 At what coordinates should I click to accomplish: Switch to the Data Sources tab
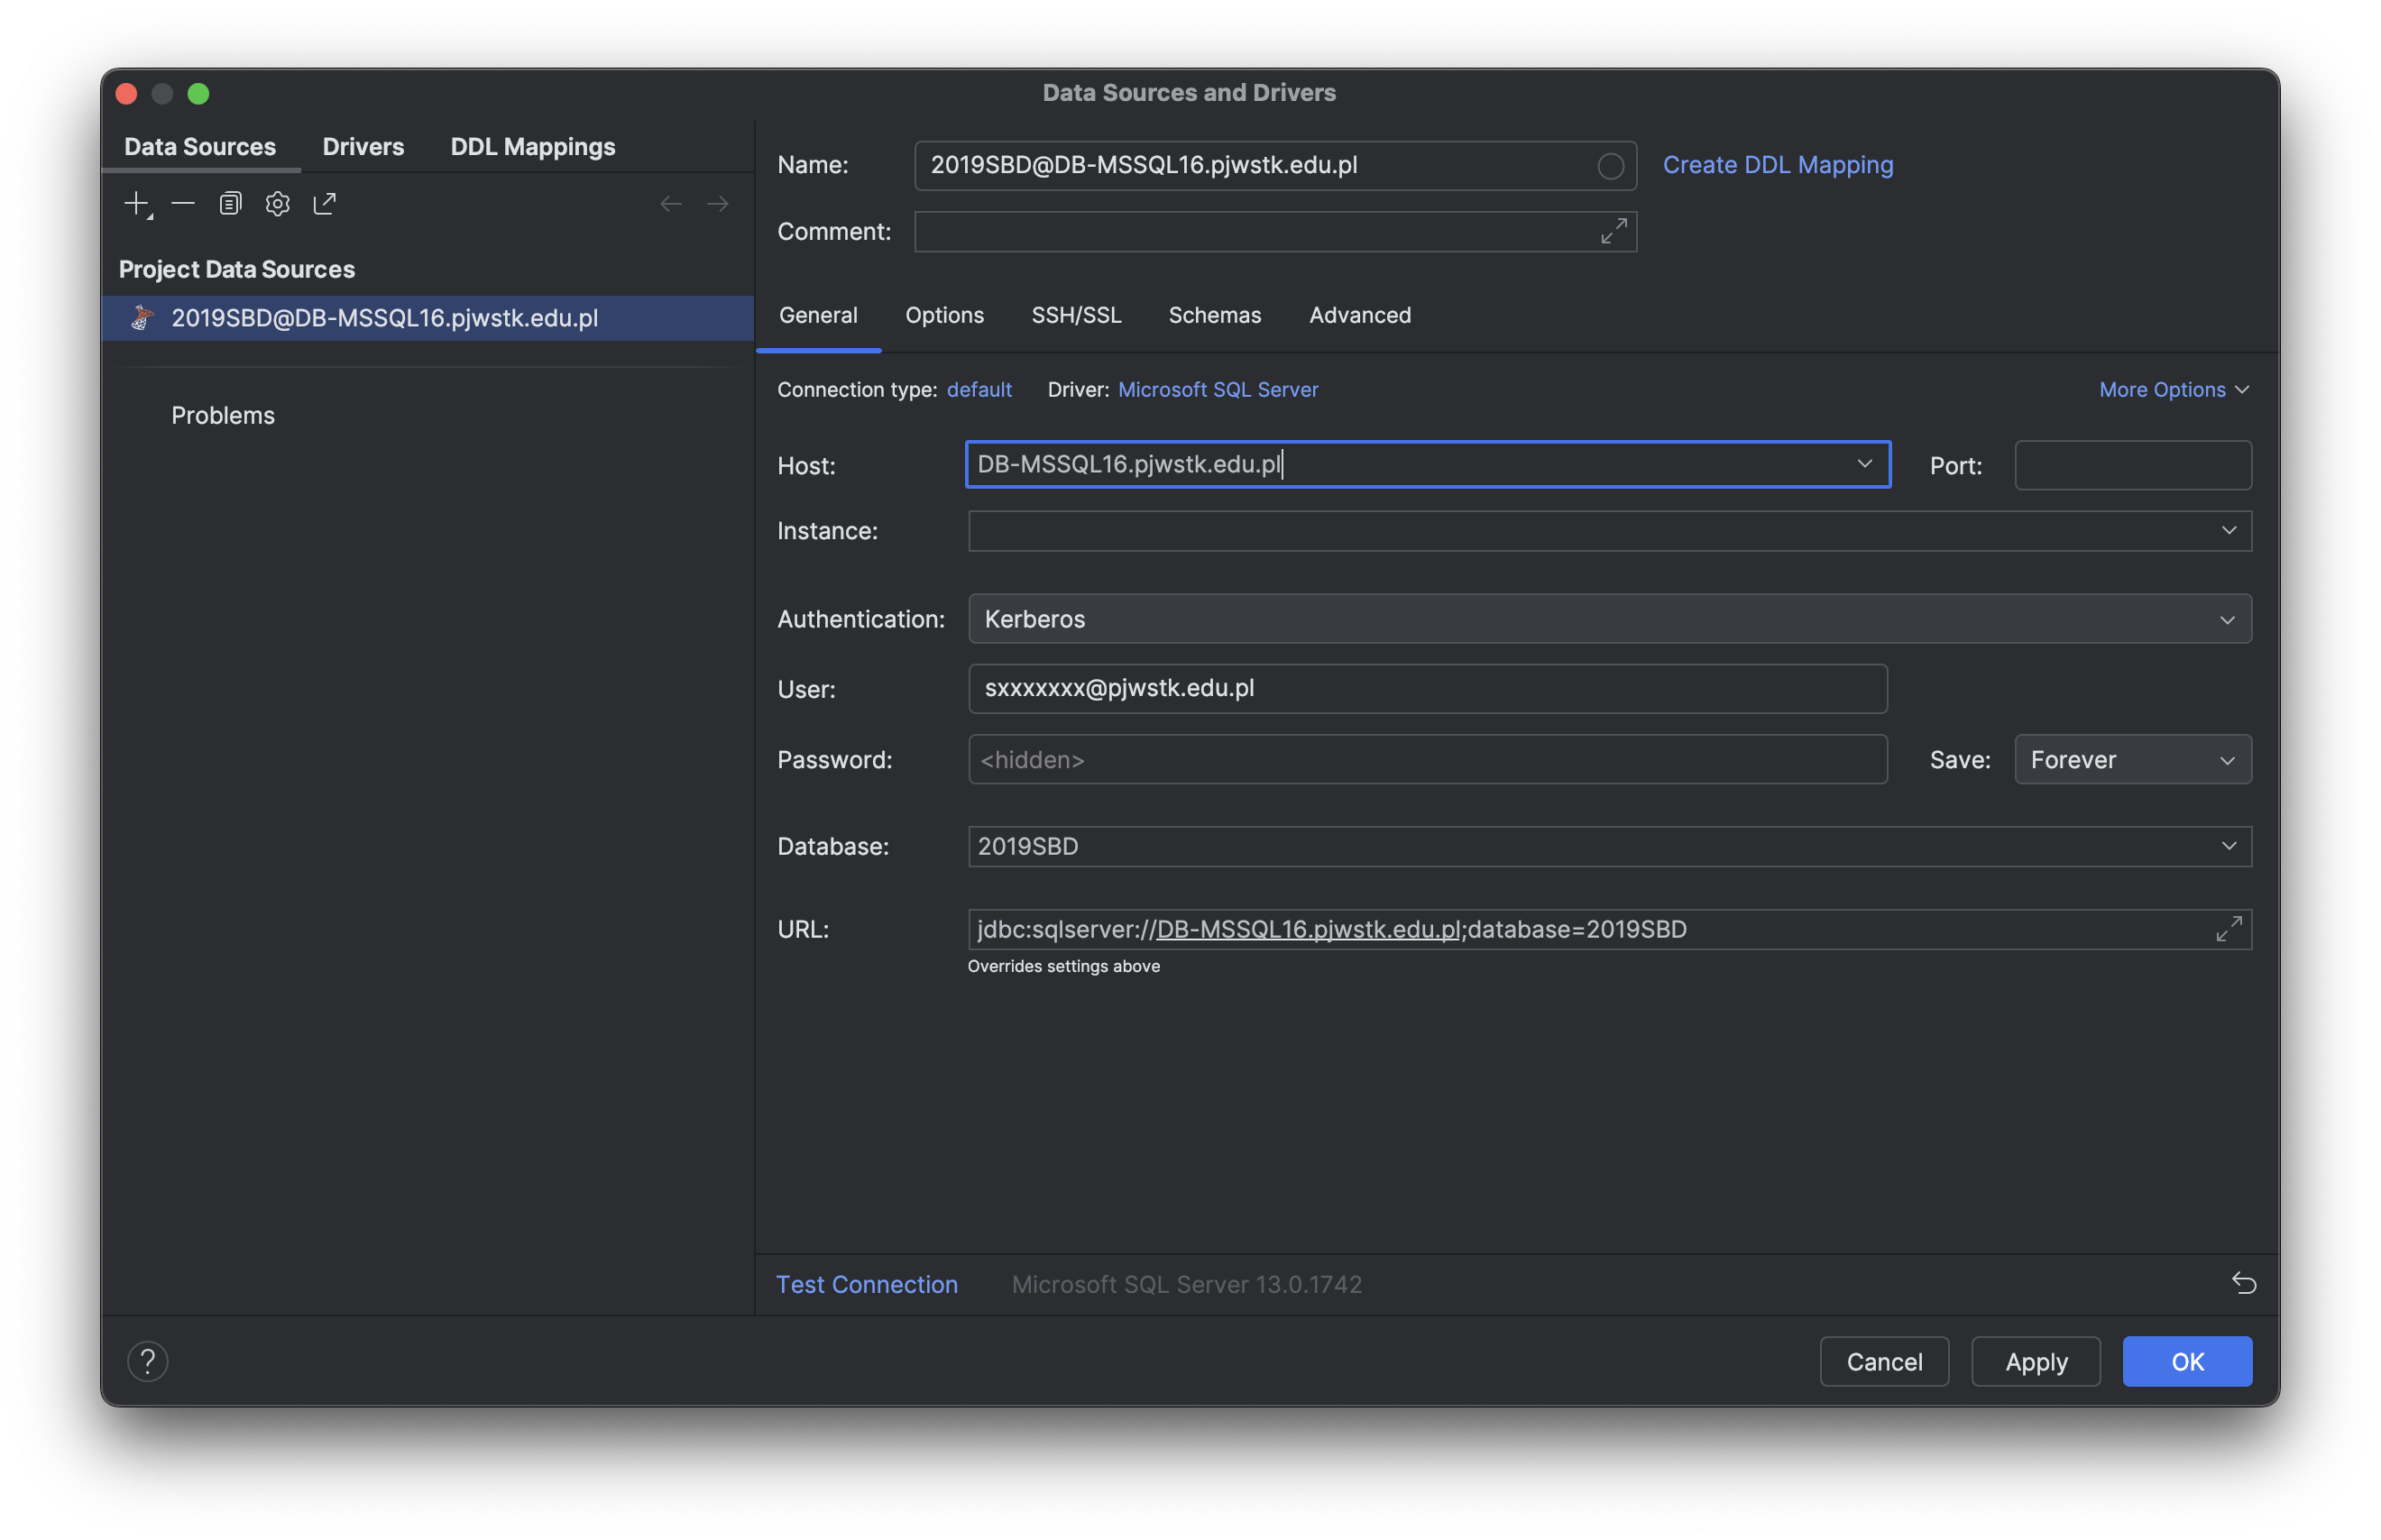[200, 147]
